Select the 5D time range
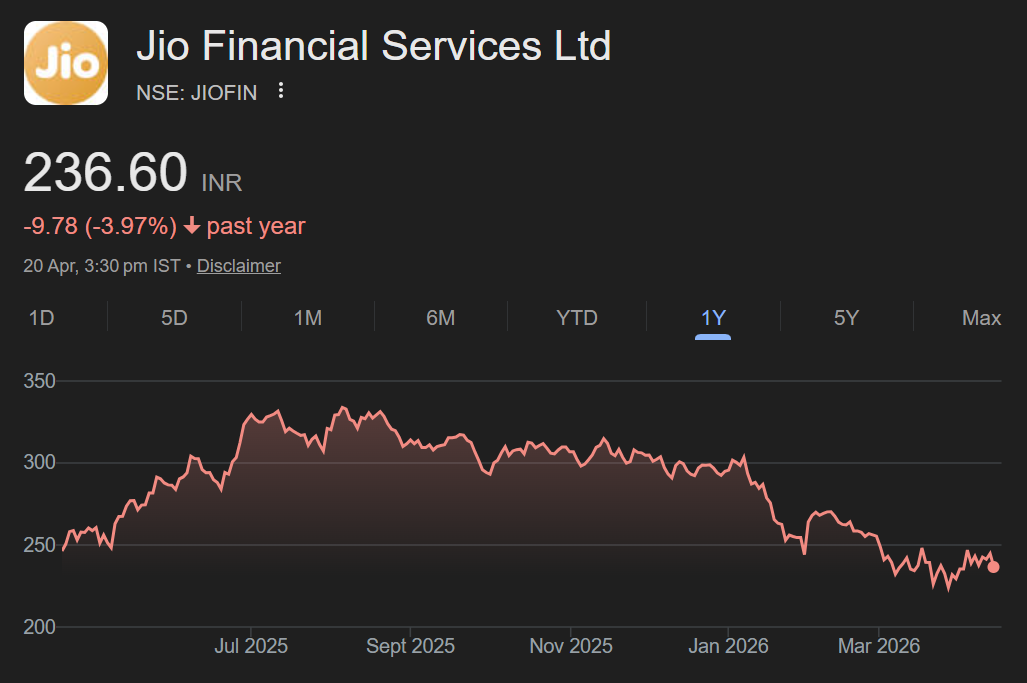1027x683 pixels. point(174,318)
